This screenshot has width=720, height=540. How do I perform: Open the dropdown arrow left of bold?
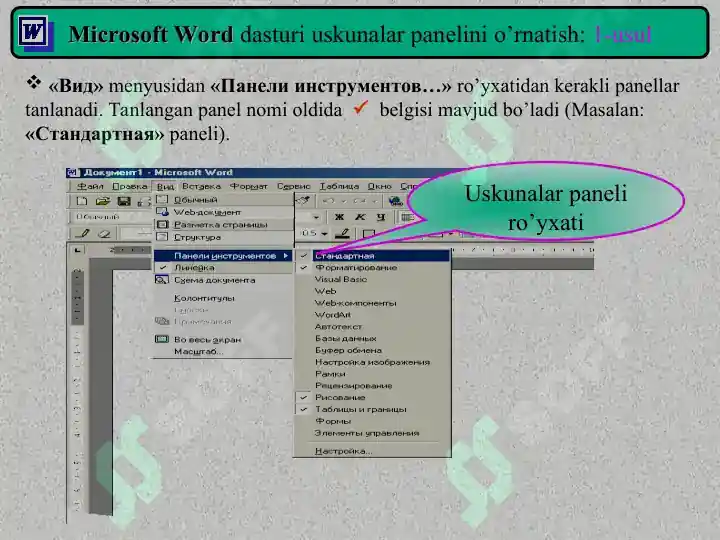pos(316,217)
